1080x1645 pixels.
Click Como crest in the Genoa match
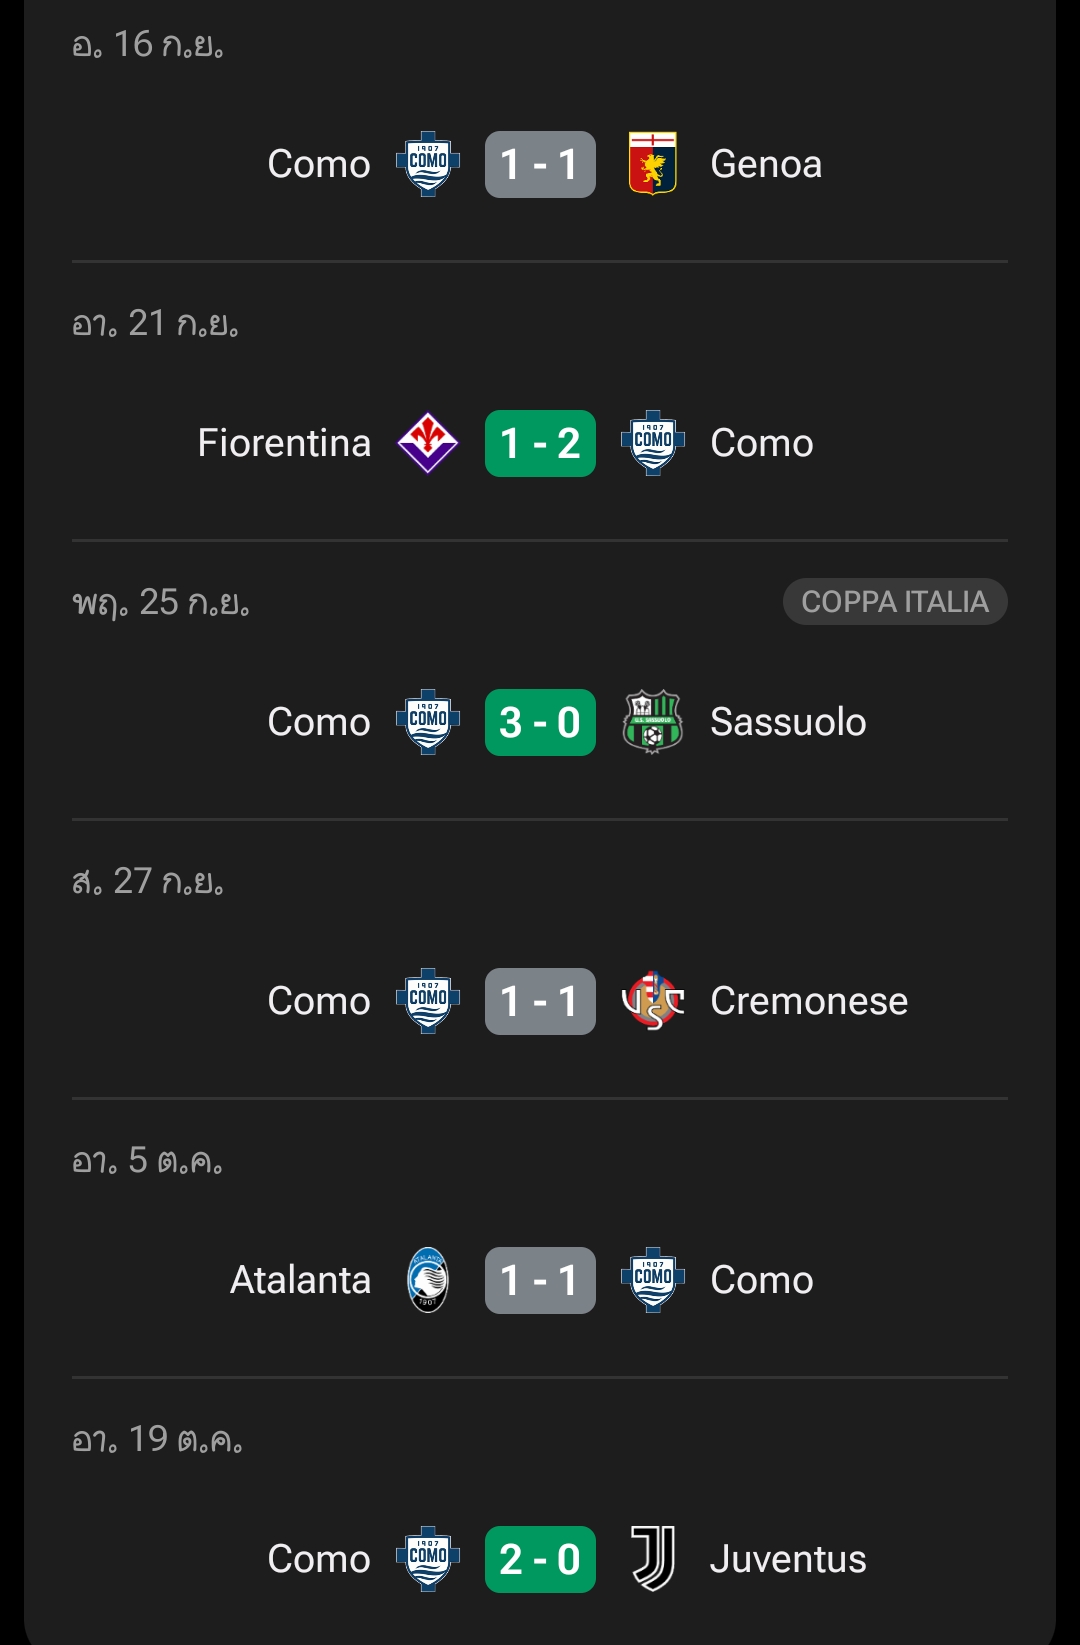click(428, 164)
